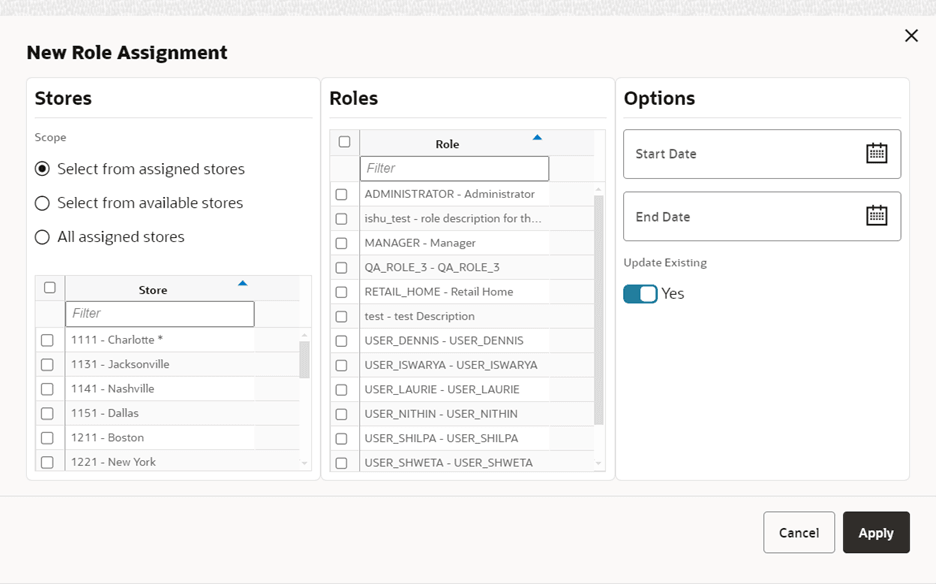Check the MANAGER - Manager role
Image resolution: width=936 pixels, height=584 pixels.
pyautogui.click(x=342, y=243)
